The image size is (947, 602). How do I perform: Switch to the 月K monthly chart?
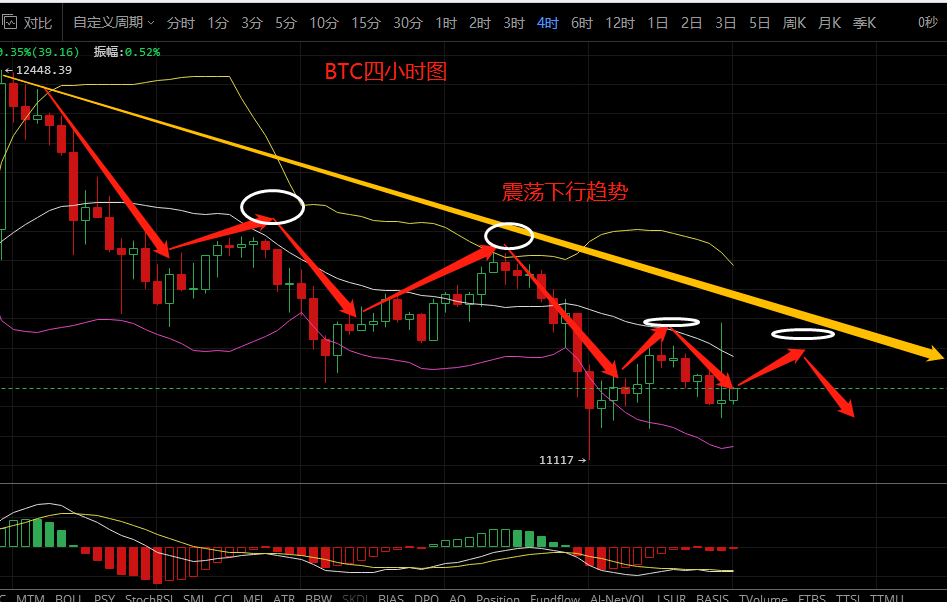coord(829,23)
